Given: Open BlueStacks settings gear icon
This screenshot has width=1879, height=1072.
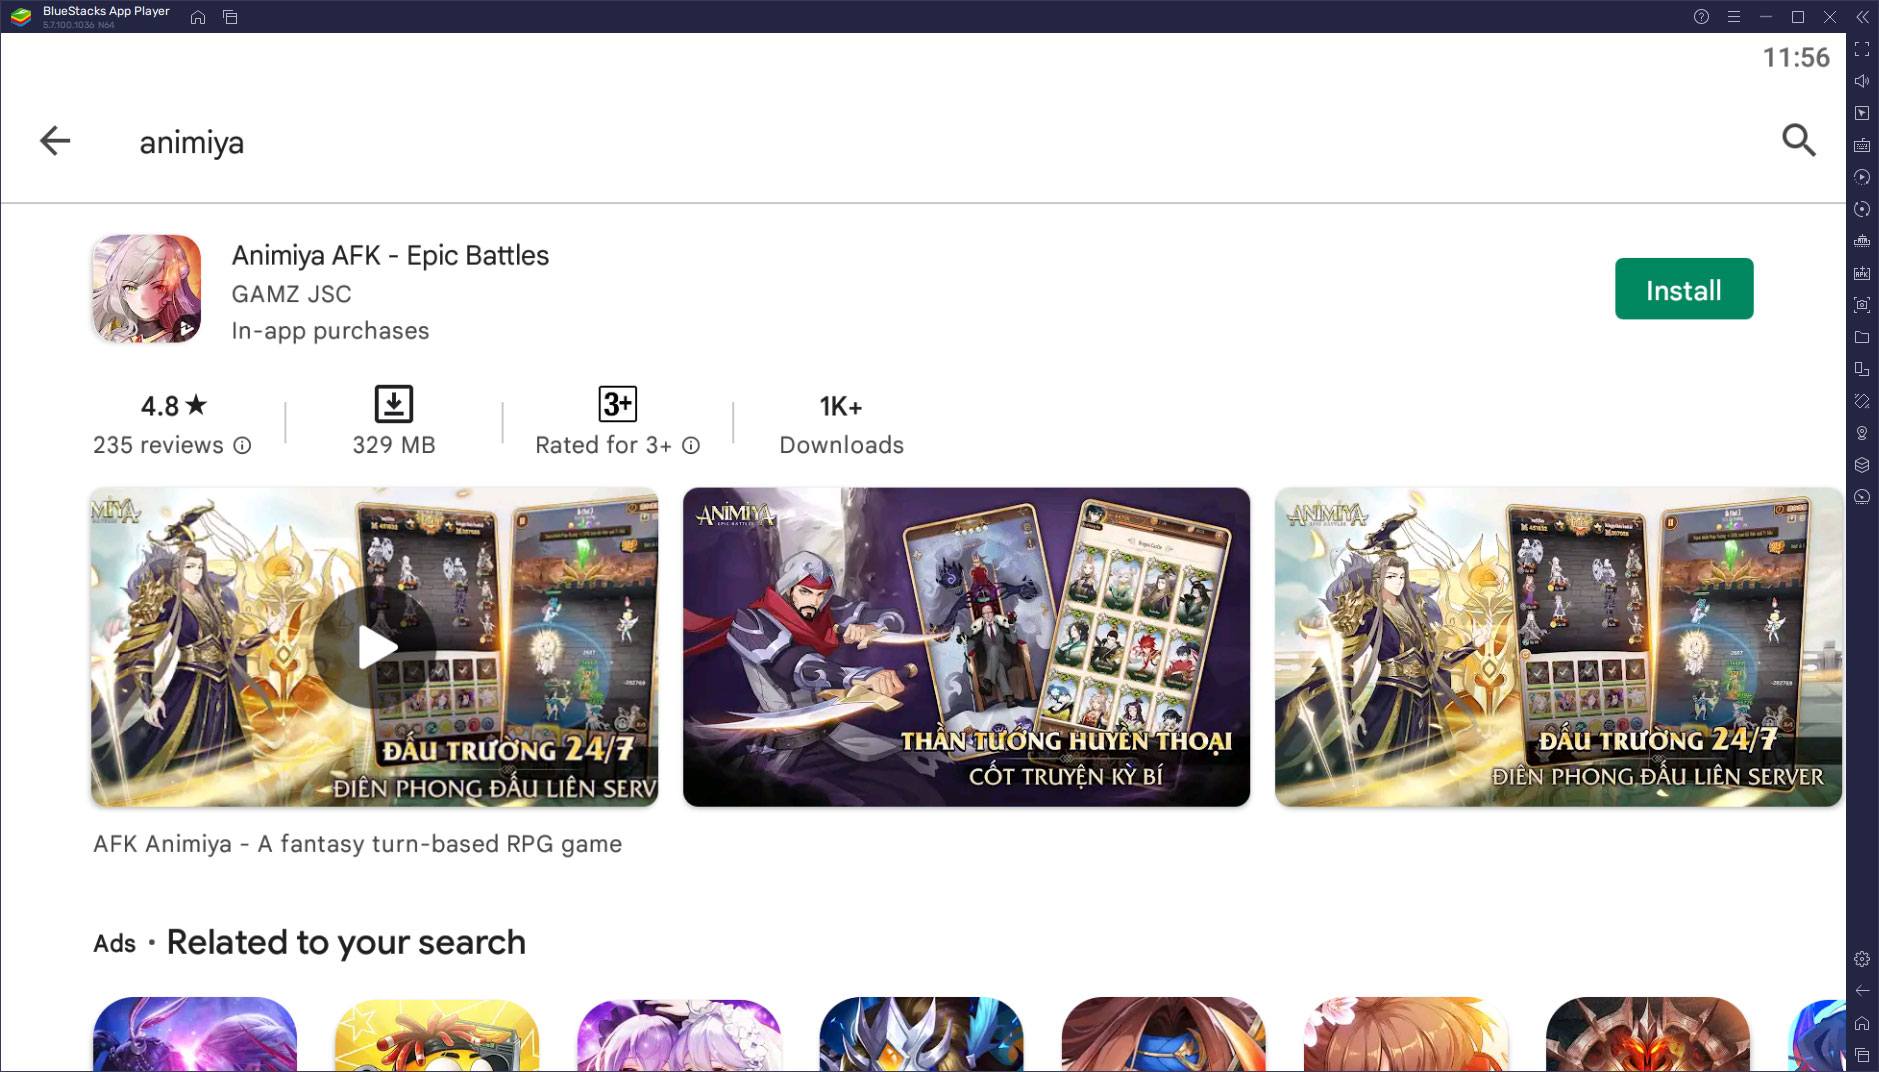Looking at the screenshot, I should [x=1862, y=959].
